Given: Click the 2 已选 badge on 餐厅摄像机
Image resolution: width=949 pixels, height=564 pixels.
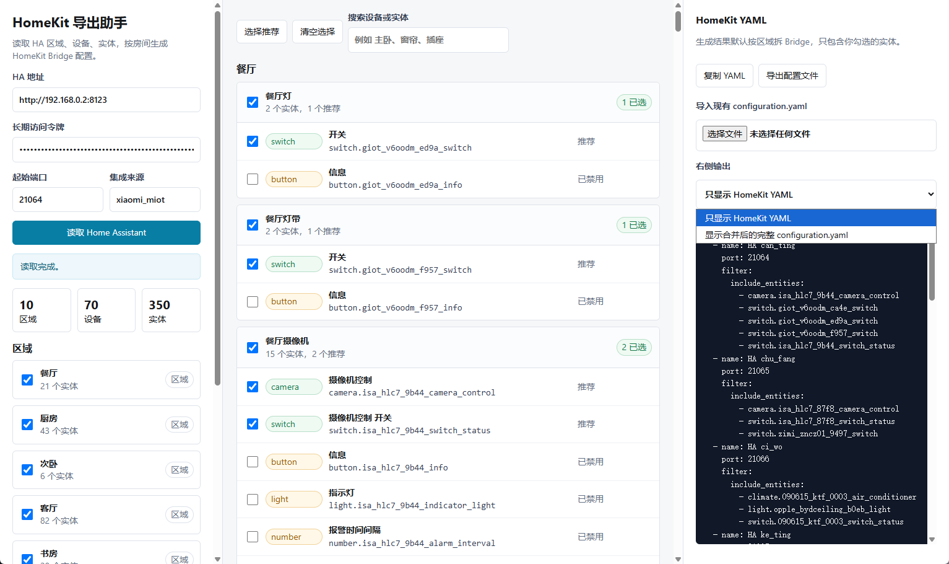Looking at the screenshot, I should 634,347.
